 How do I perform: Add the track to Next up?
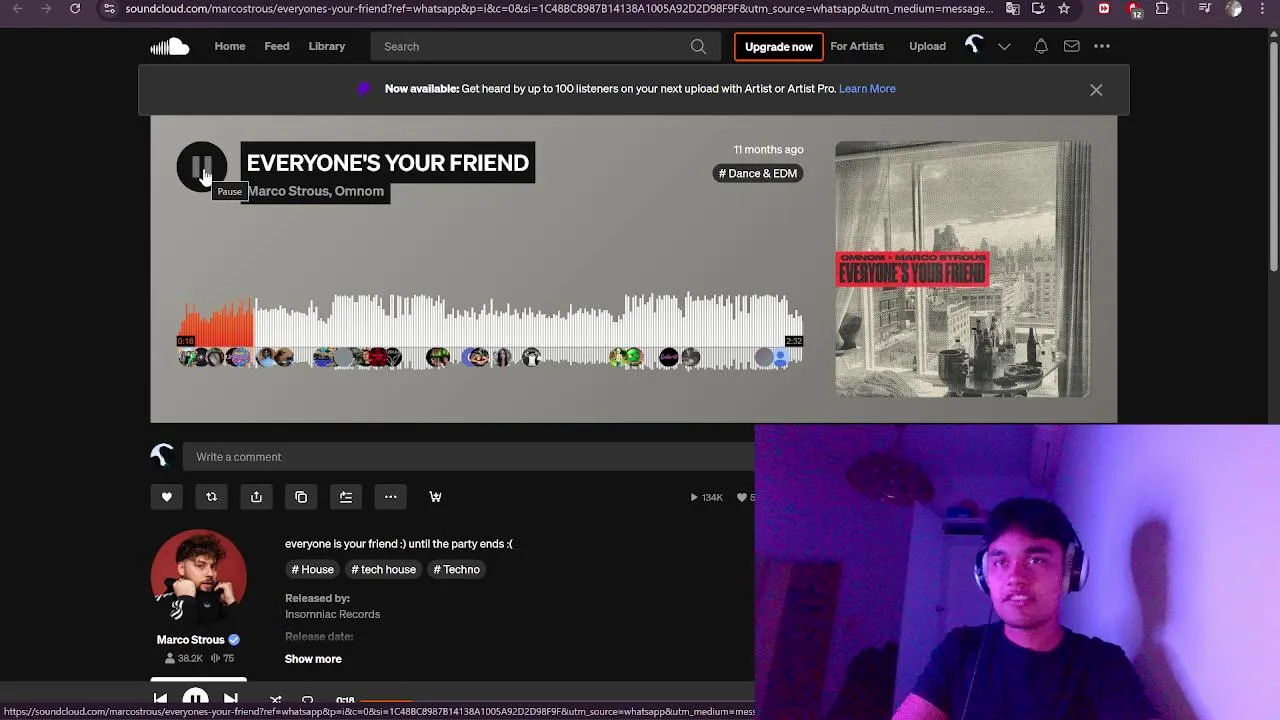tap(346, 497)
